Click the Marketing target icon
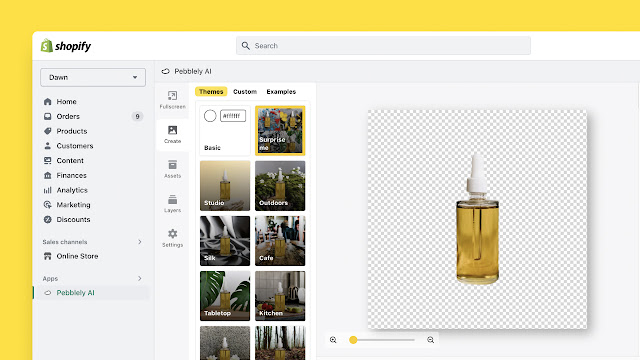 48,204
